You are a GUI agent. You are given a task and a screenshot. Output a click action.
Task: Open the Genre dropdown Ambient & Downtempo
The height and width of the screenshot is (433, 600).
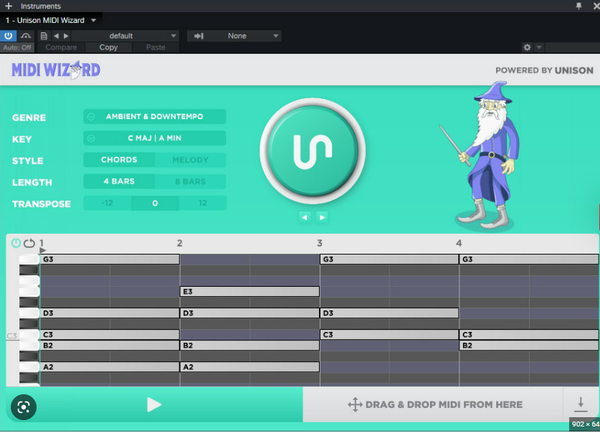tap(155, 117)
